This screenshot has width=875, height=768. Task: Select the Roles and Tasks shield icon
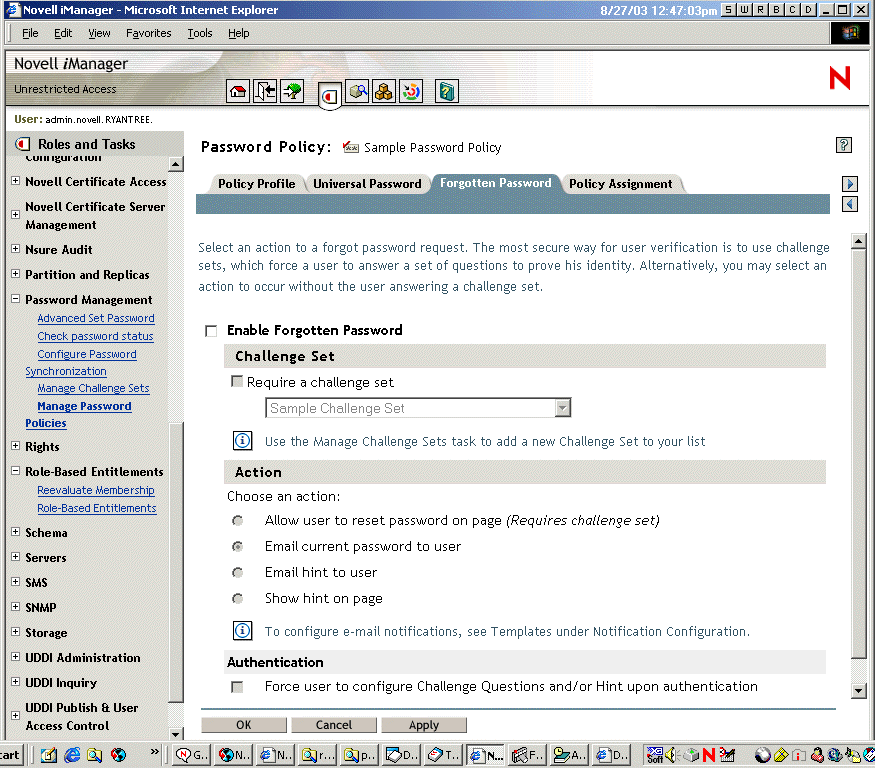[x=330, y=91]
